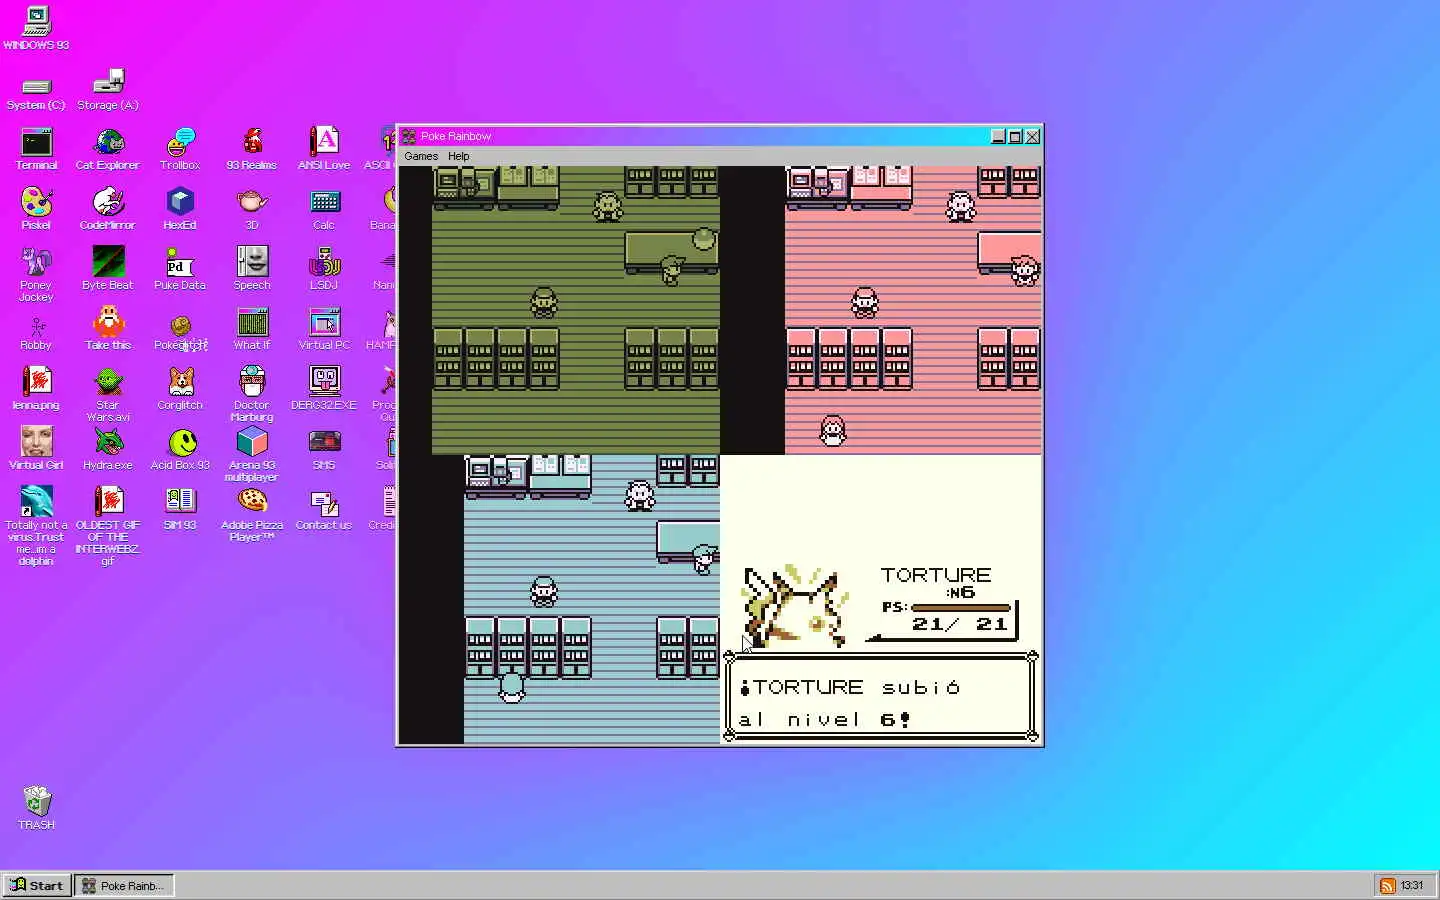The image size is (1440, 900).
Task: Click the RSS feed tray icon
Action: (x=1388, y=885)
